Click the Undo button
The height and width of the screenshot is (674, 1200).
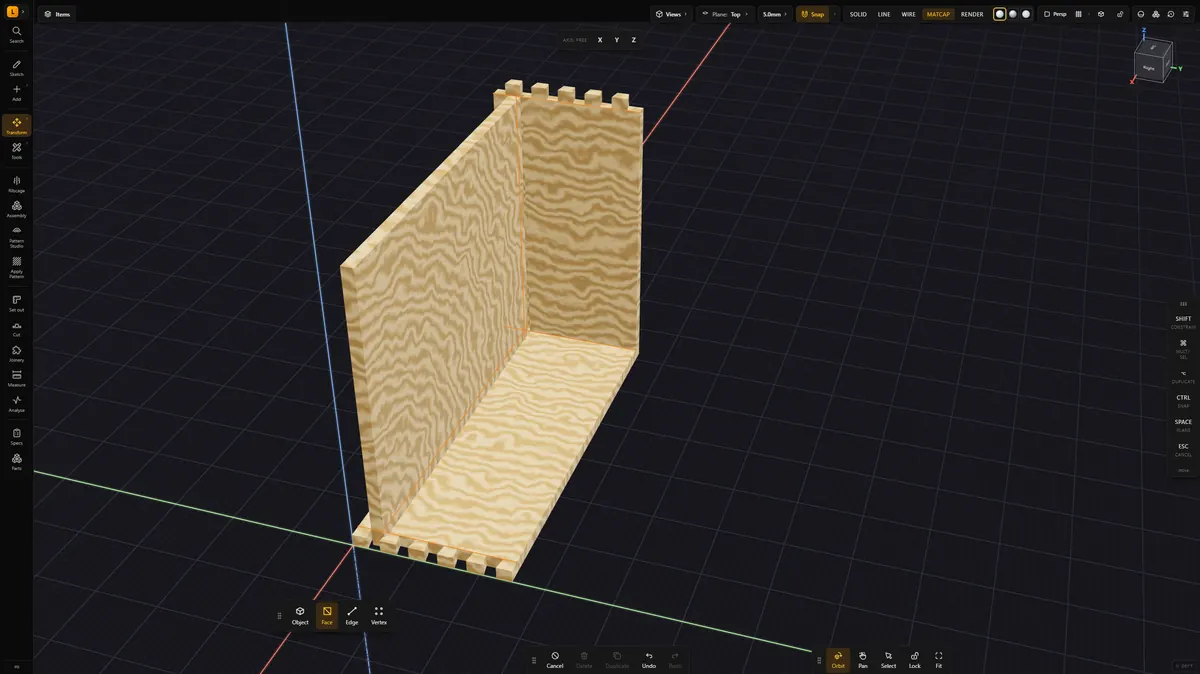649,660
